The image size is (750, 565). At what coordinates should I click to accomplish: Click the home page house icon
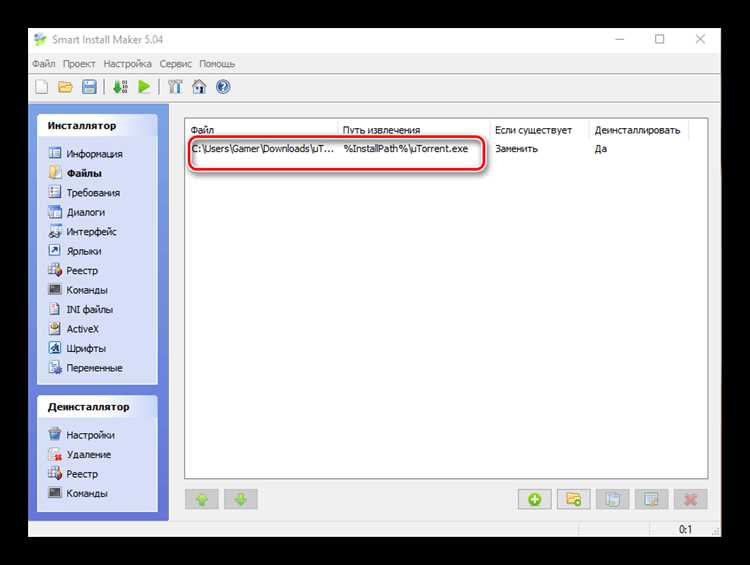tap(199, 87)
